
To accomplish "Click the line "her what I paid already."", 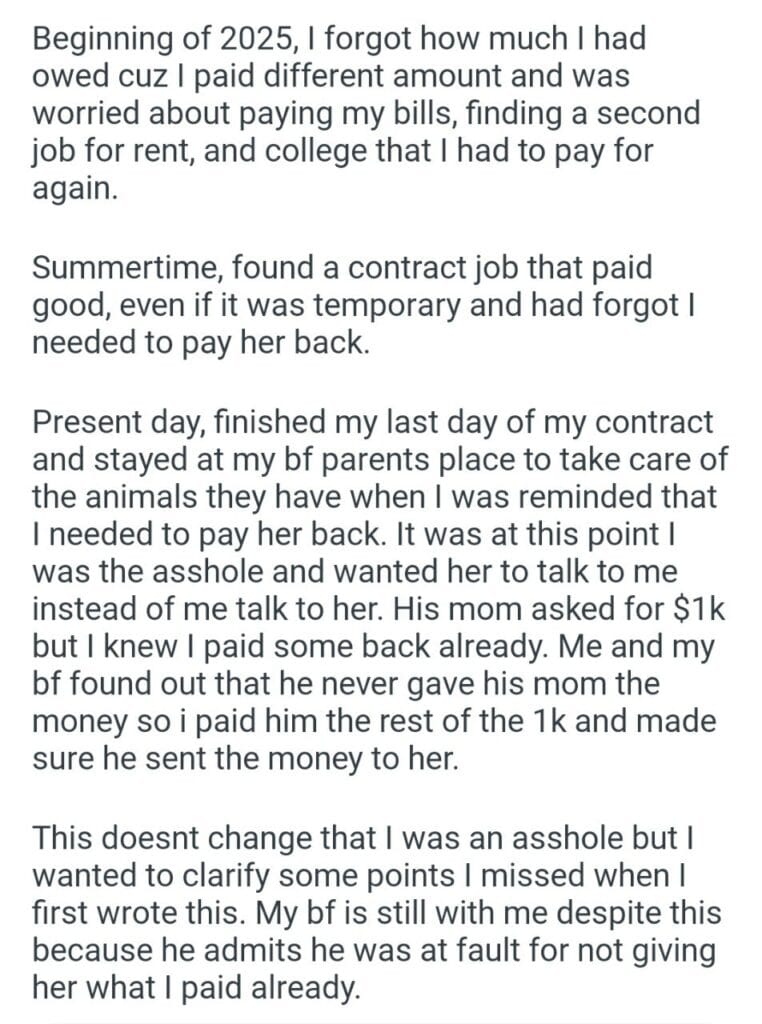I will click(x=195, y=988).
